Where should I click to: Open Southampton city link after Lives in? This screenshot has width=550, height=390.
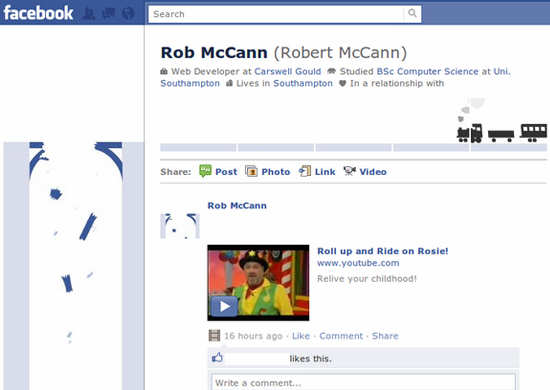(303, 83)
